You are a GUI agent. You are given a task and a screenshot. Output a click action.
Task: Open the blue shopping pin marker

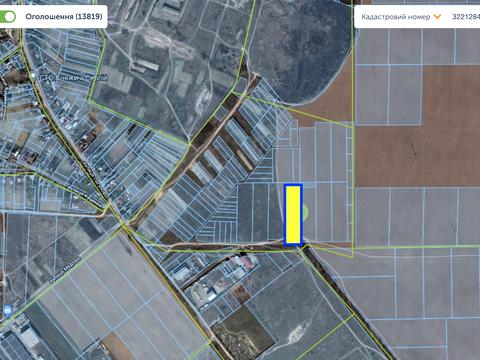pyautogui.click(x=7, y=311)
